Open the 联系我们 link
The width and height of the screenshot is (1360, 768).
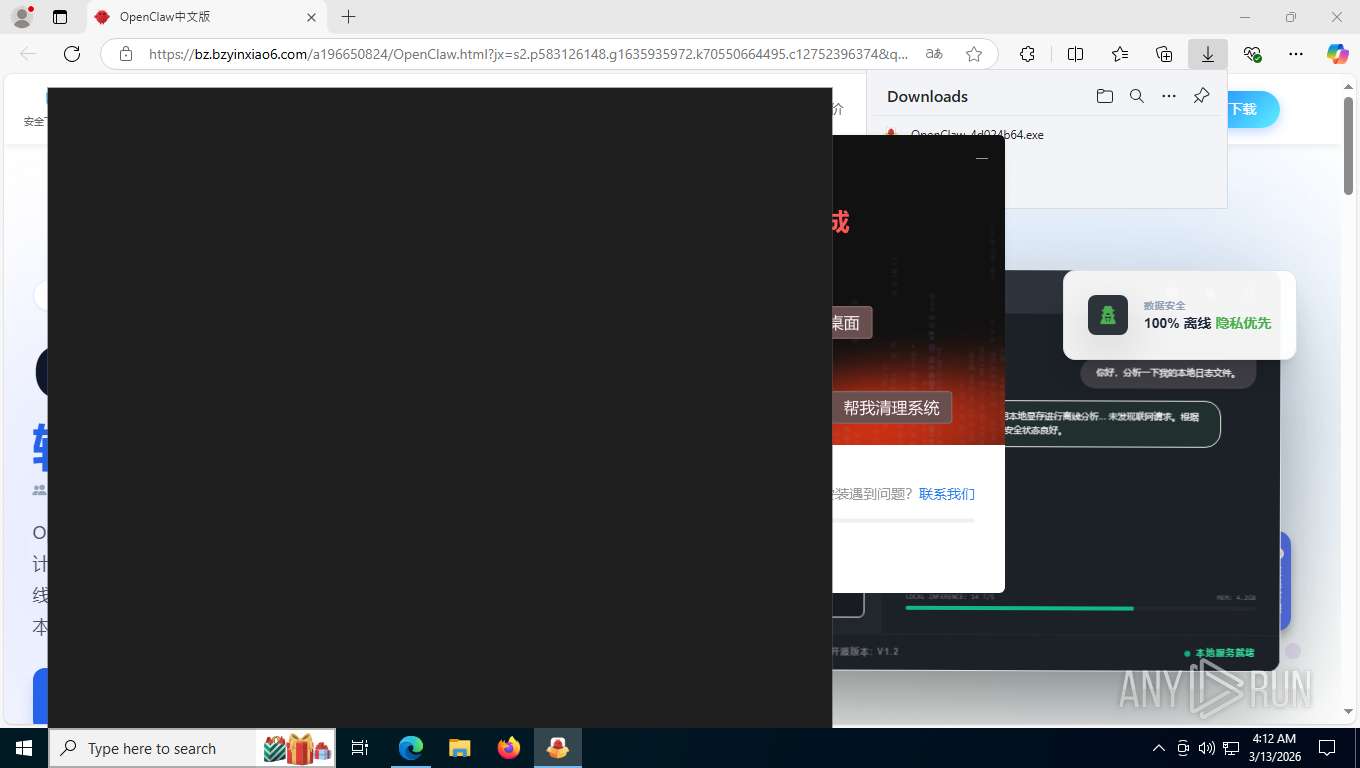point(947,494)
